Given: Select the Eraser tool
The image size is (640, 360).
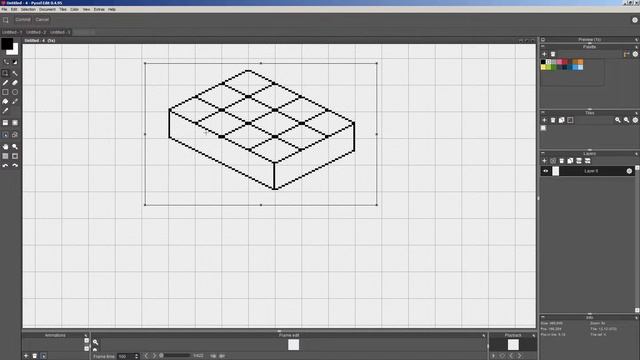Looking at the screenshot, I should point(15,83).
